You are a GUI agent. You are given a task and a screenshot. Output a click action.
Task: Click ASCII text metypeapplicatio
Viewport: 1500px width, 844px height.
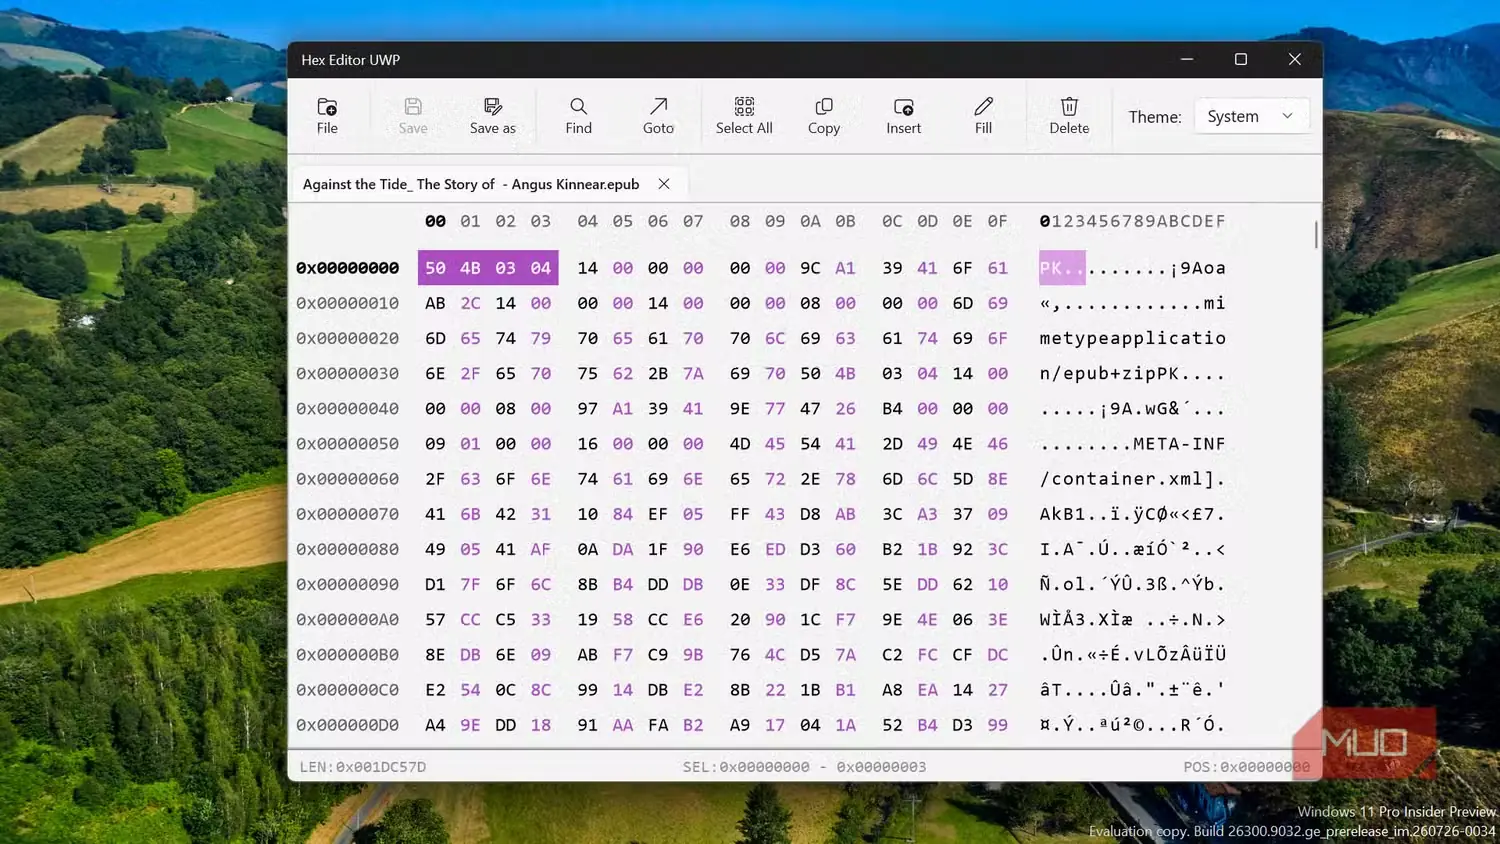[x=1133, y=338]
